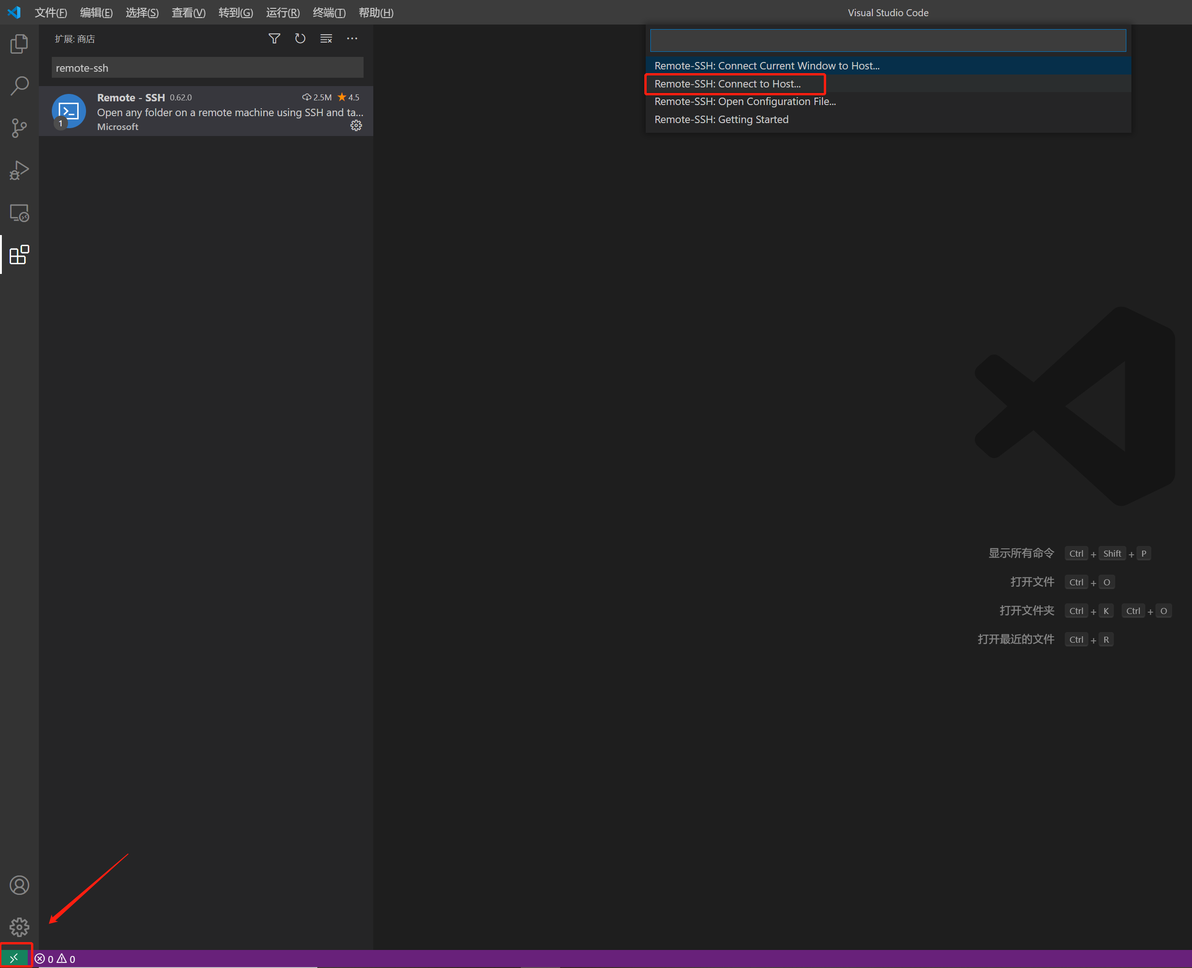Click the Microsoft publisher label
This screenshot has height=968, width=1192.
point(118,127)
